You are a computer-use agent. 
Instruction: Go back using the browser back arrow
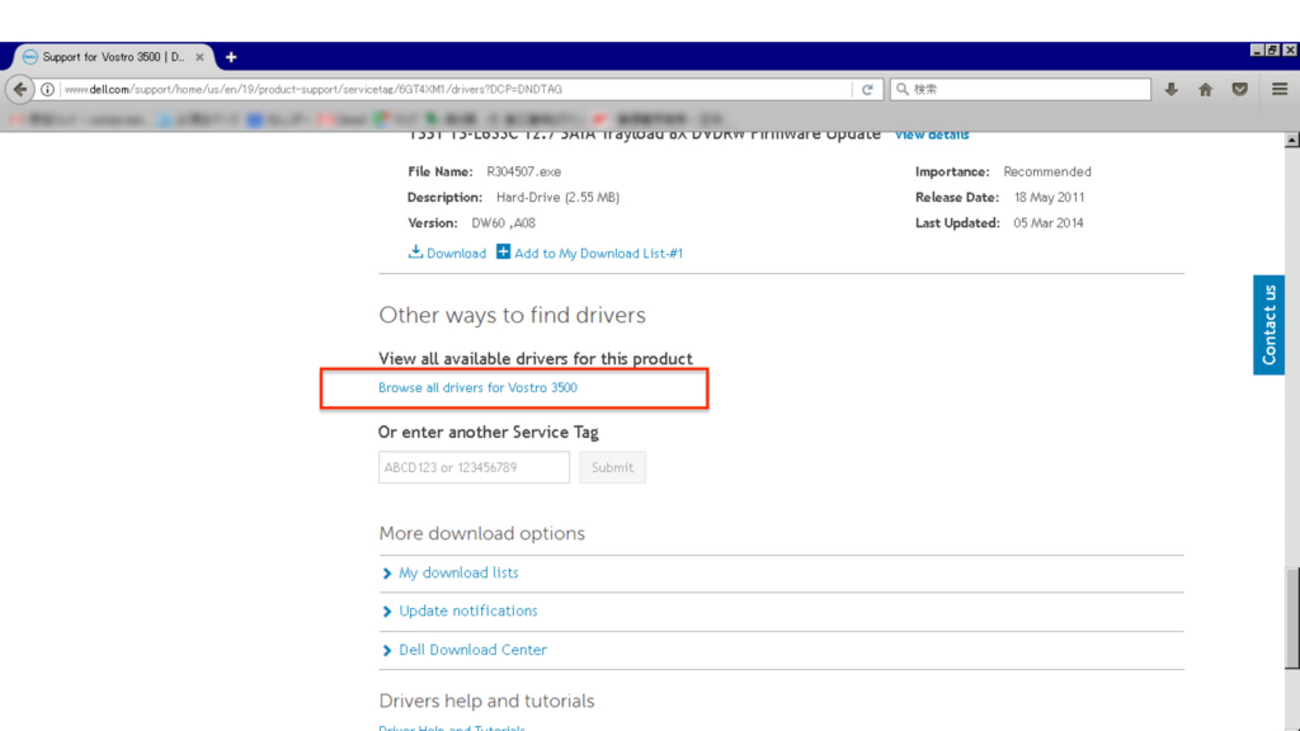point(20,89)
